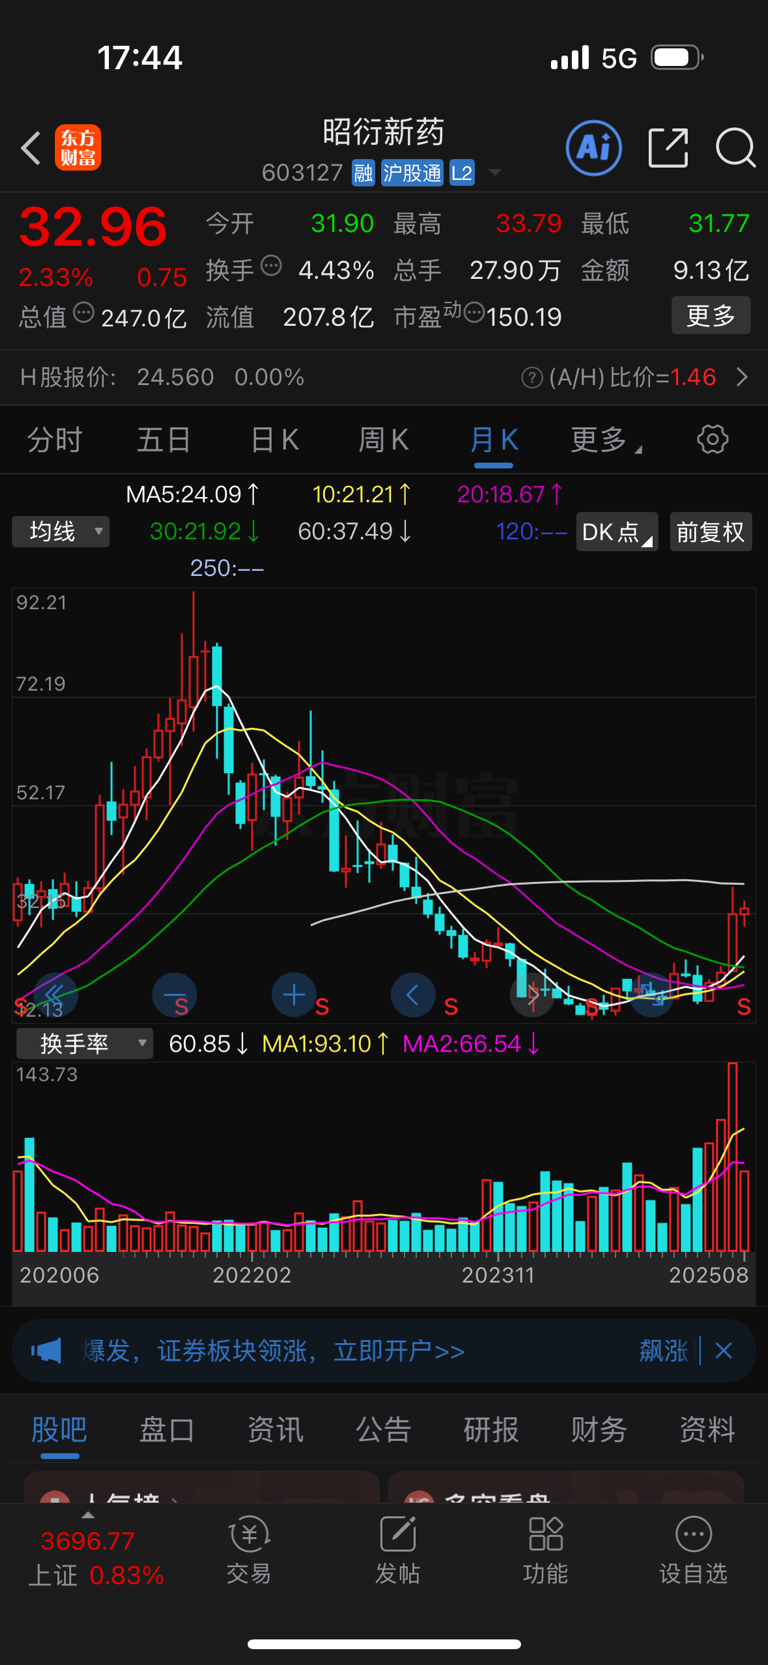Expand stock title dropdown arrow
769x1665 pixels.
pos(495,174)
